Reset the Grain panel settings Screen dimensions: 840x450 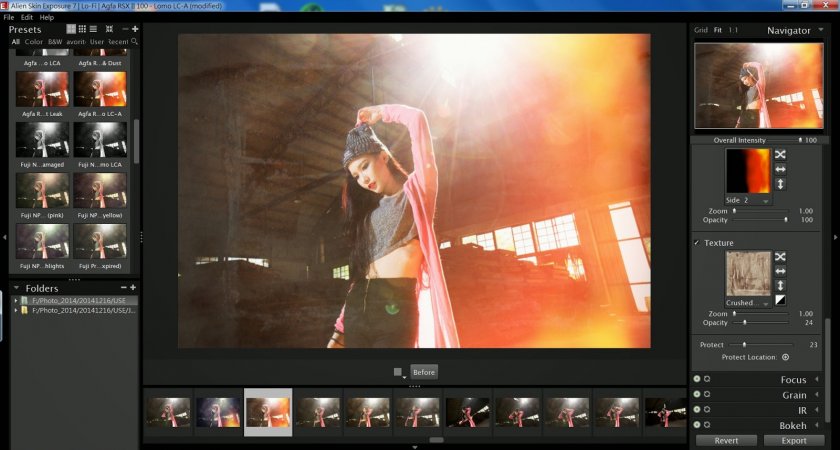tap(706, 395)
